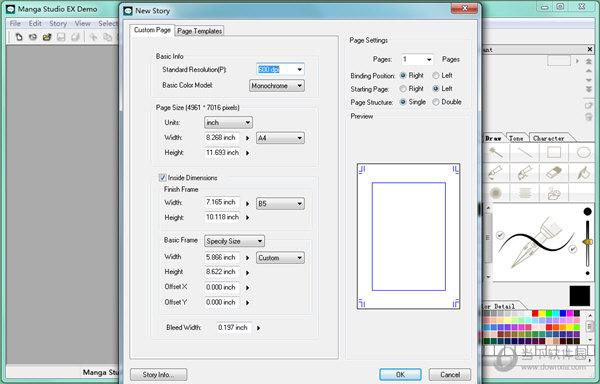Open the A4 page size preset dropdown
600x384 pixels.
(280, 138)
